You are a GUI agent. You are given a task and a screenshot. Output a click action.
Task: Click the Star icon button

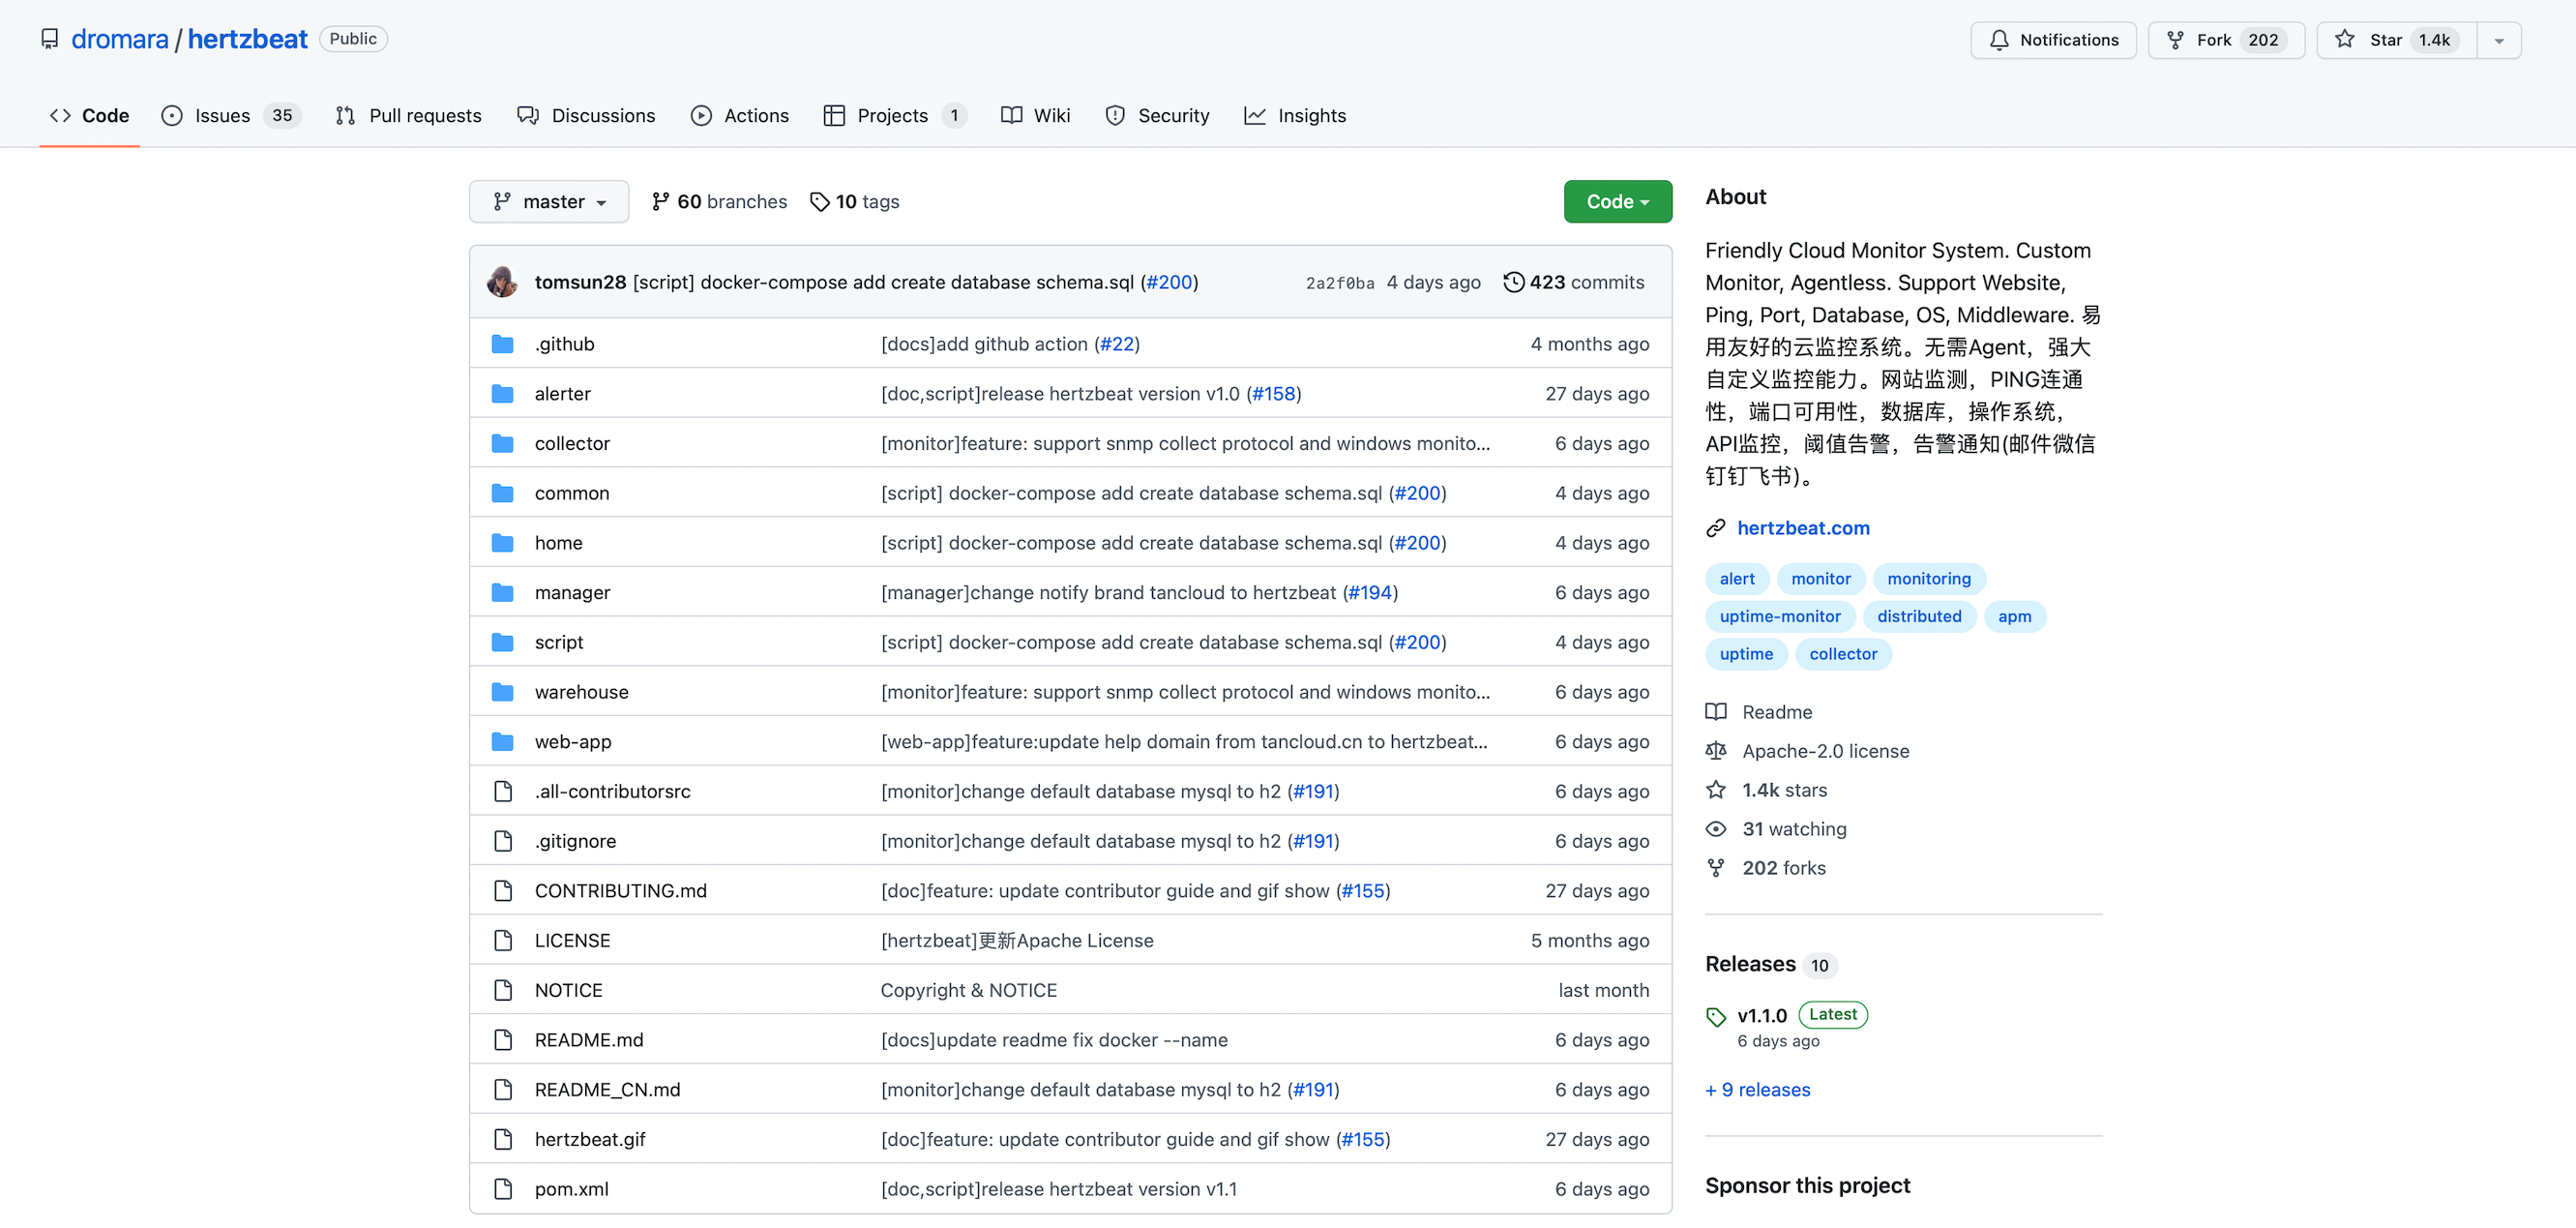[x=2345, y=39]
